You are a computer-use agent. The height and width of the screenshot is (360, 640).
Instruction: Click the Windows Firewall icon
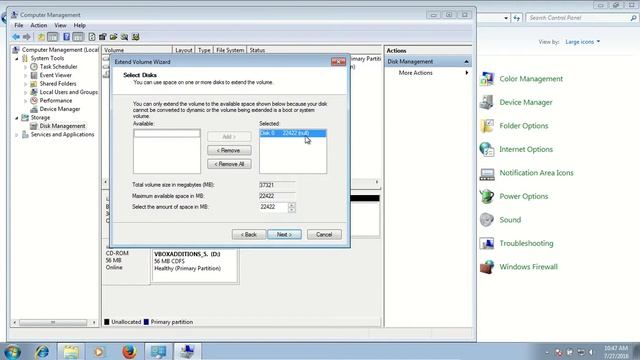[487, 267]
